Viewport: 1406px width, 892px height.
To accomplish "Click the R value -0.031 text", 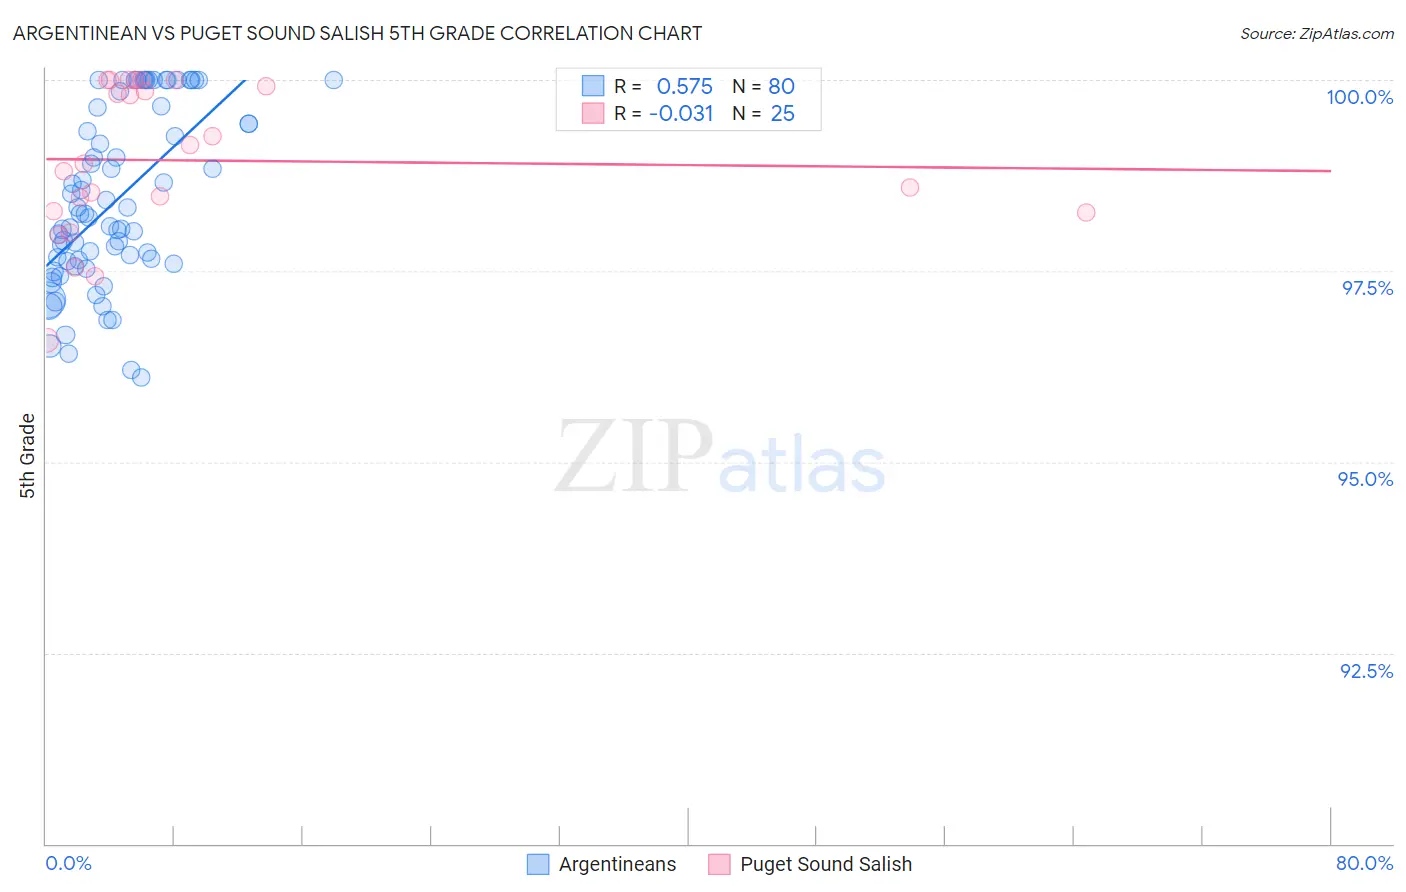I will click(x=681, y=113).
